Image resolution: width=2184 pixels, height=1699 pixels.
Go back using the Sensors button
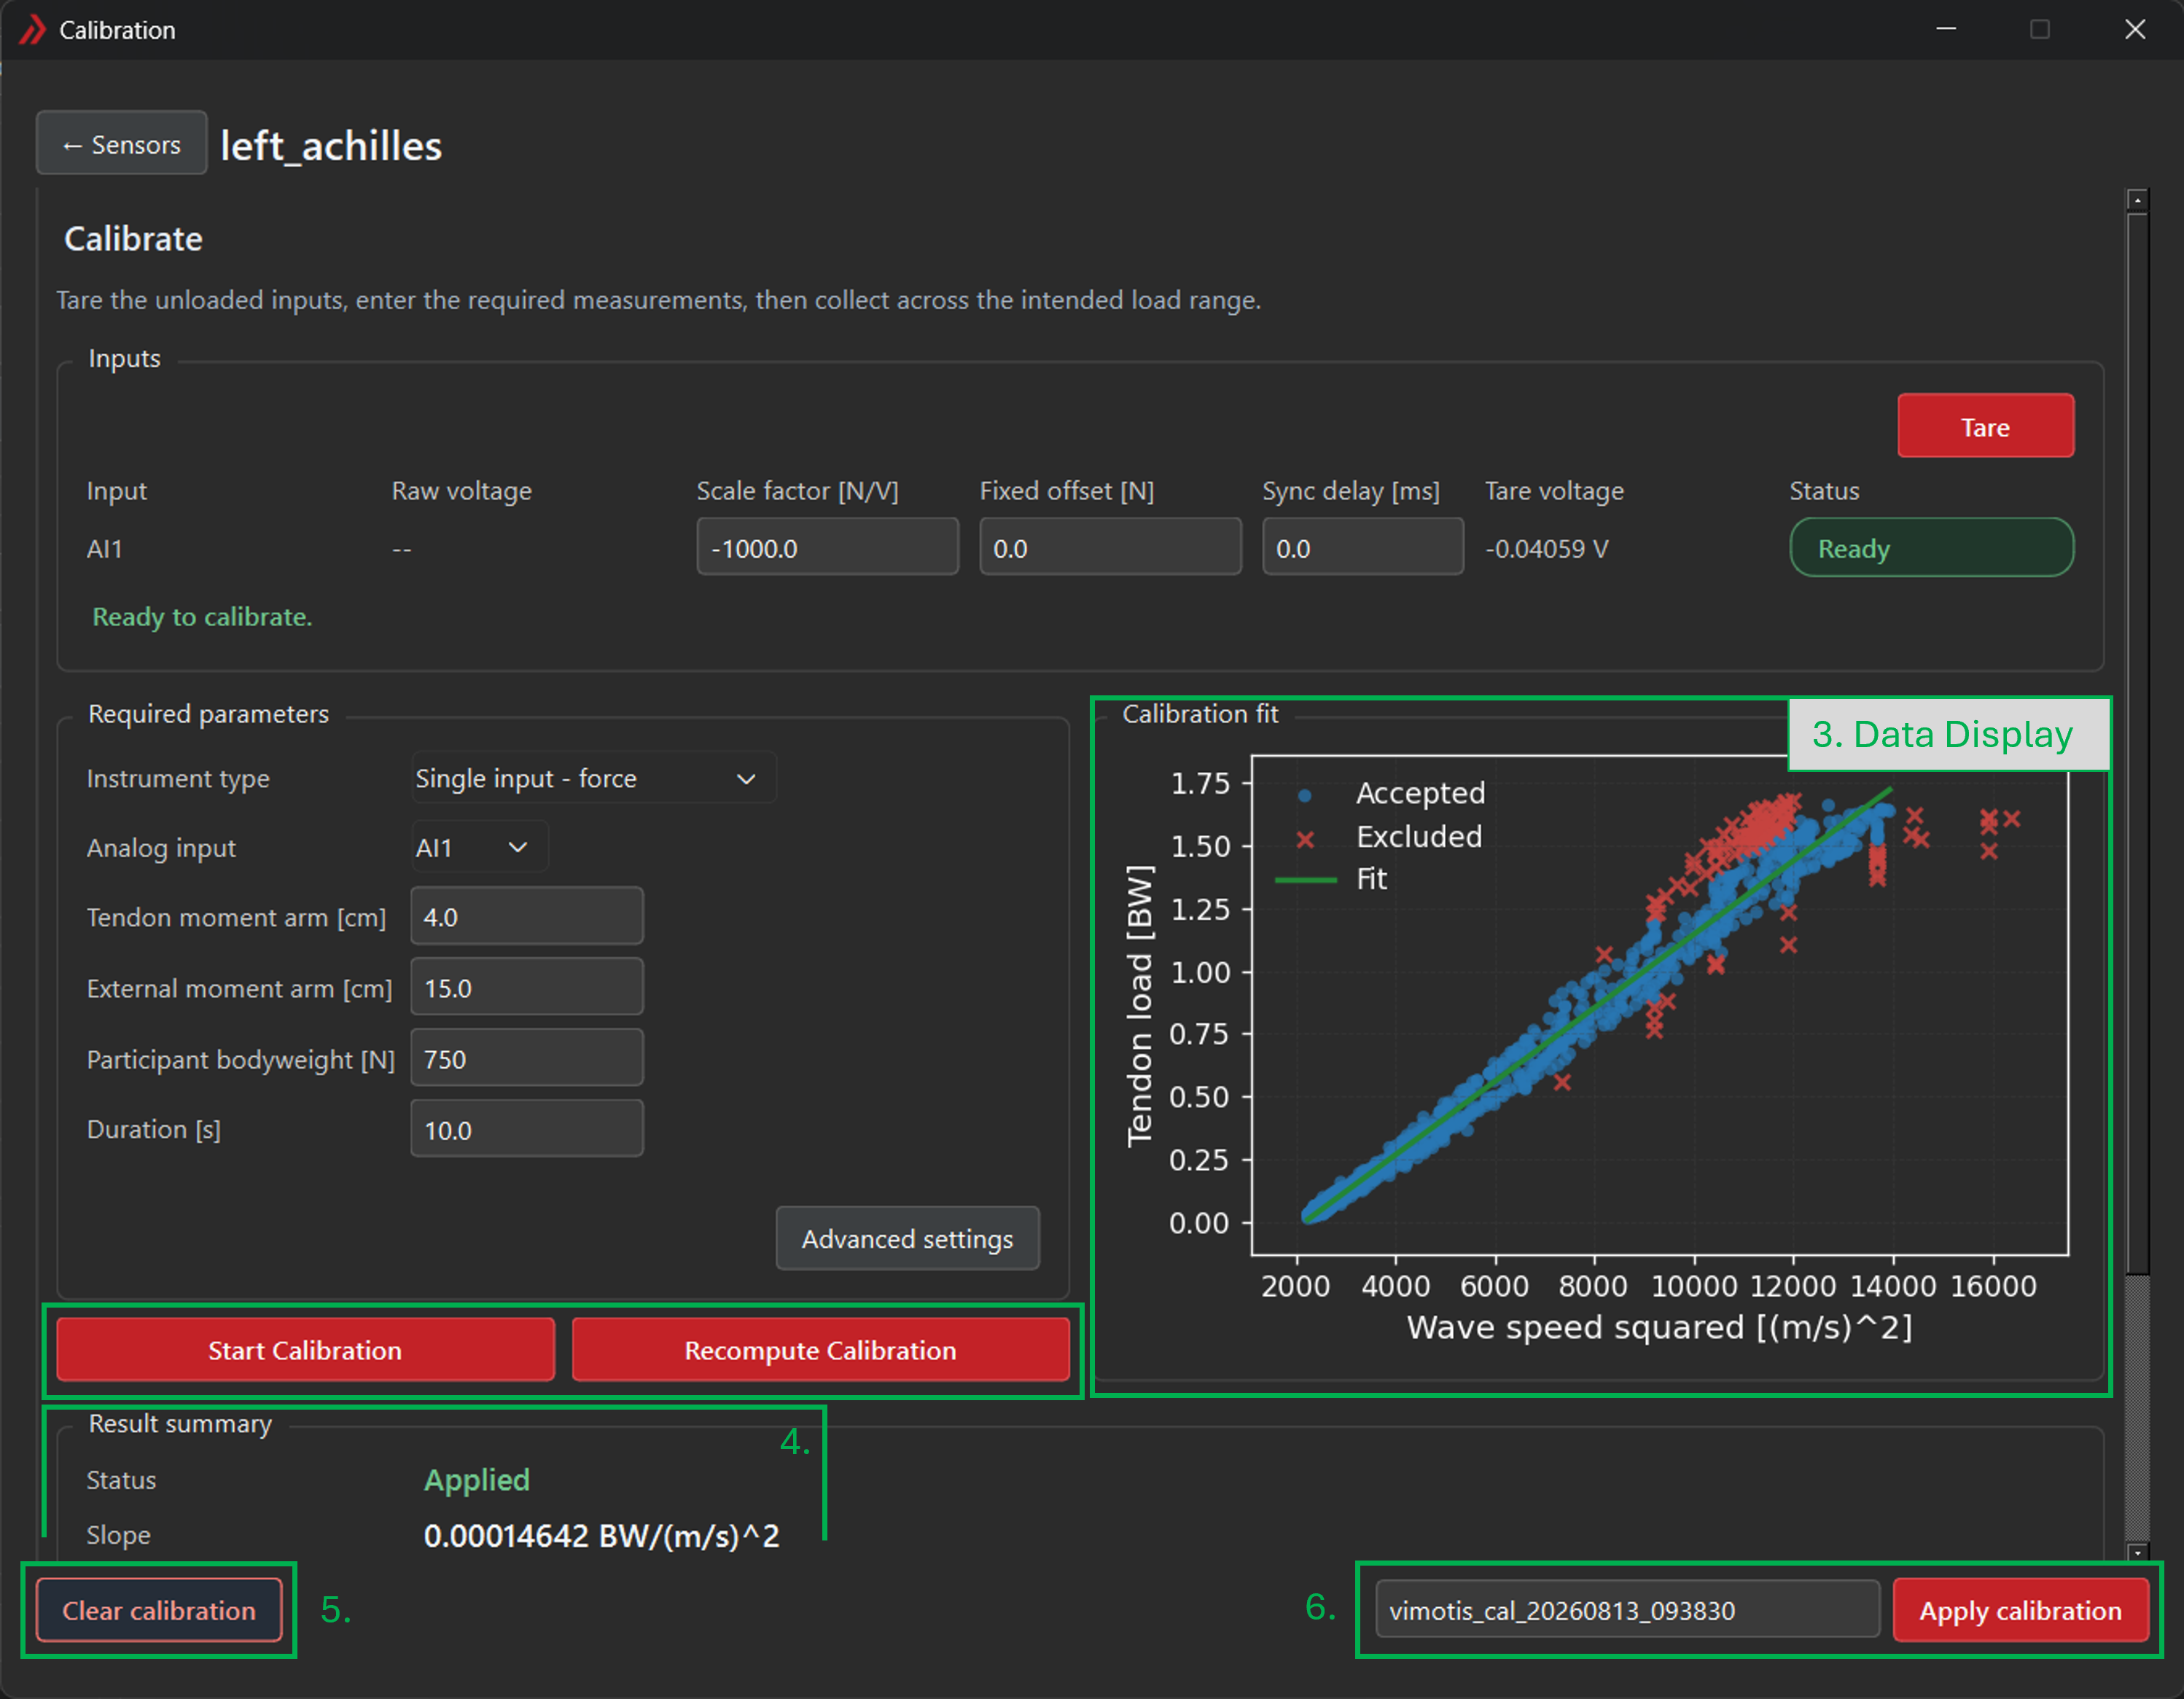point(121,144)
